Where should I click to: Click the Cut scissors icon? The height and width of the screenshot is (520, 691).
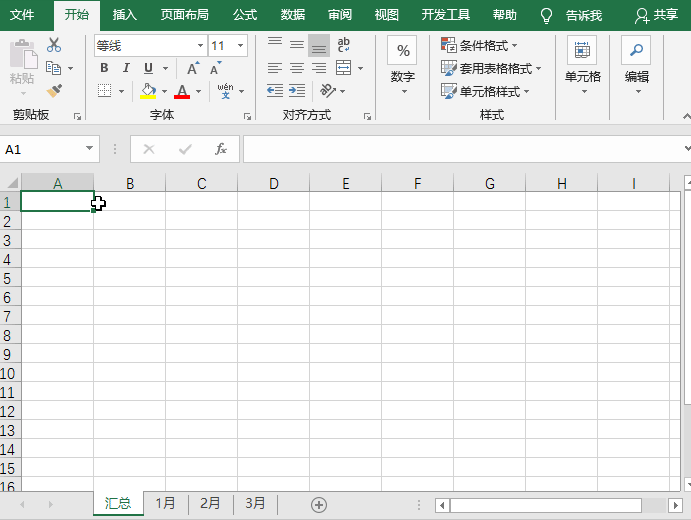coord(54,45)
